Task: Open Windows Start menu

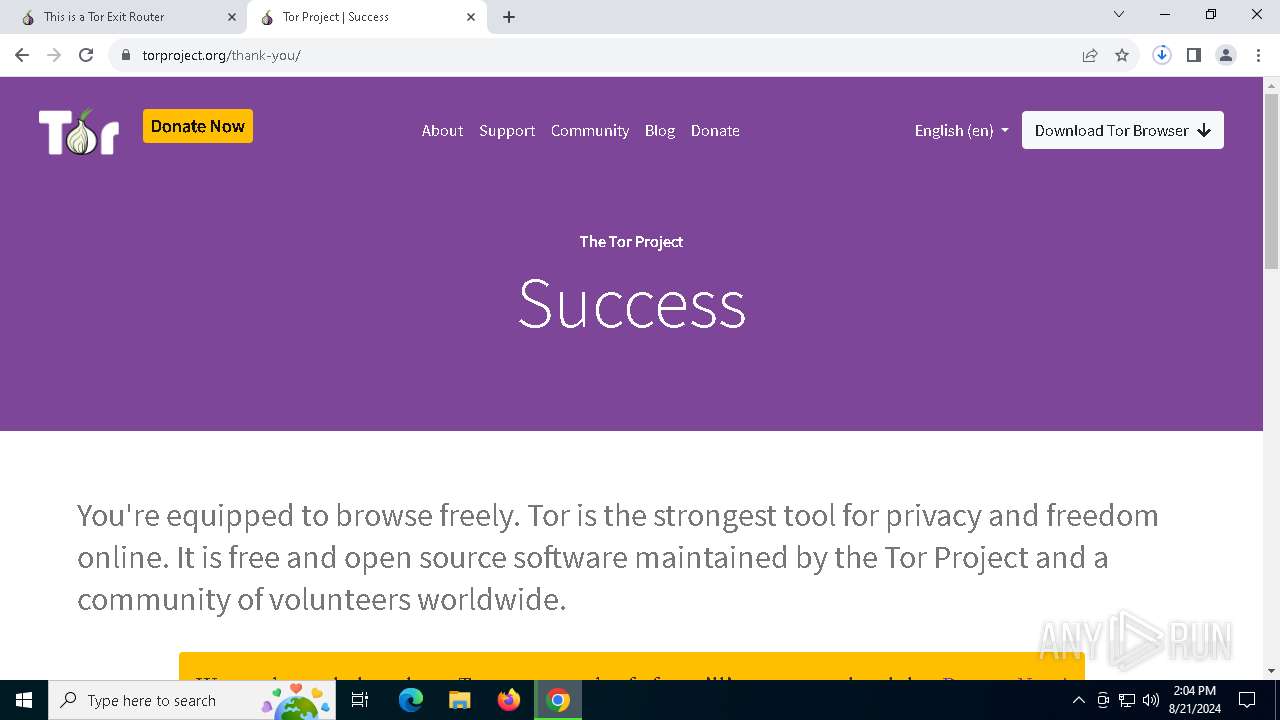Action: pyautogui.click(x=24, y=700)
